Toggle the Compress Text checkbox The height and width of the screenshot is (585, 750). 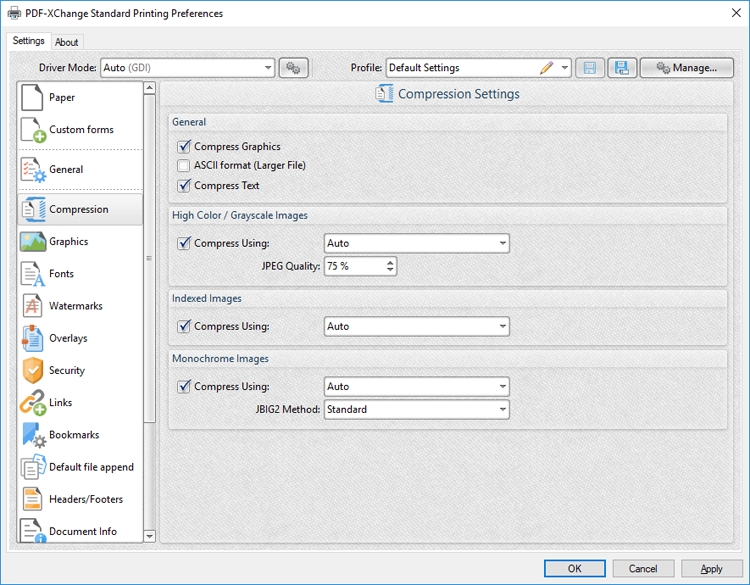184,185
